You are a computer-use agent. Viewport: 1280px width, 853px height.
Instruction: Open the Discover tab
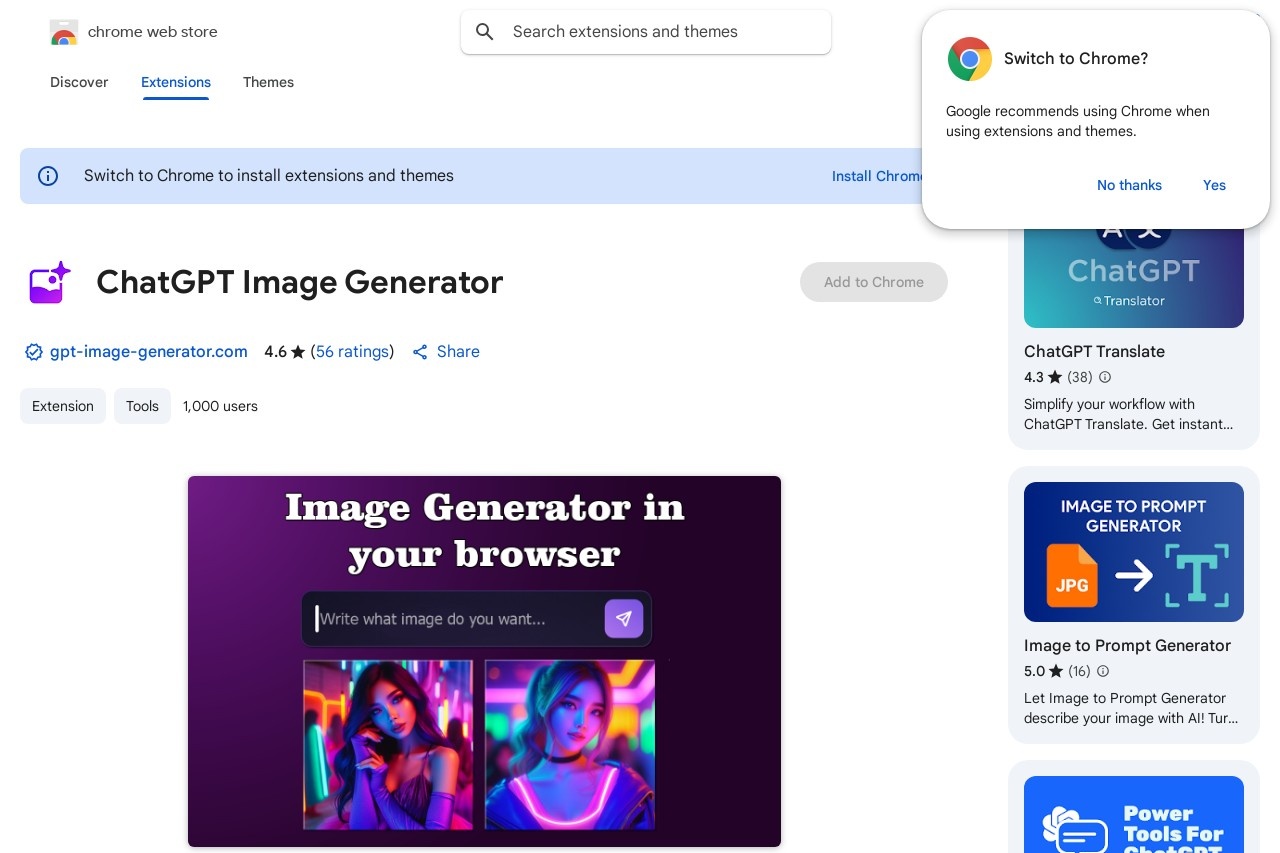pos(79,82)
